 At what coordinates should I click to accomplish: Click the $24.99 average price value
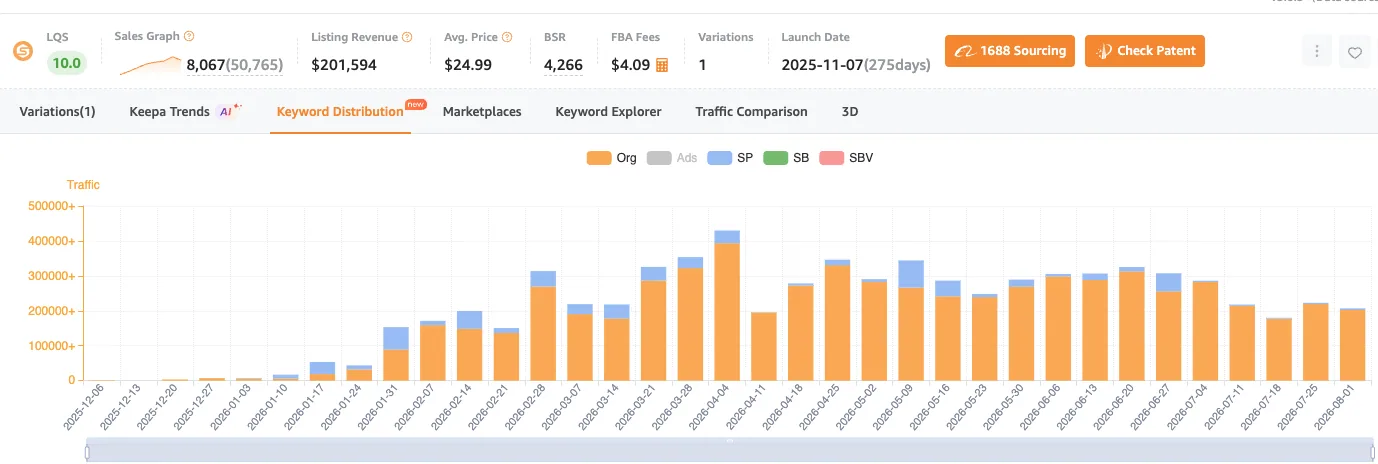pos(468,65)
